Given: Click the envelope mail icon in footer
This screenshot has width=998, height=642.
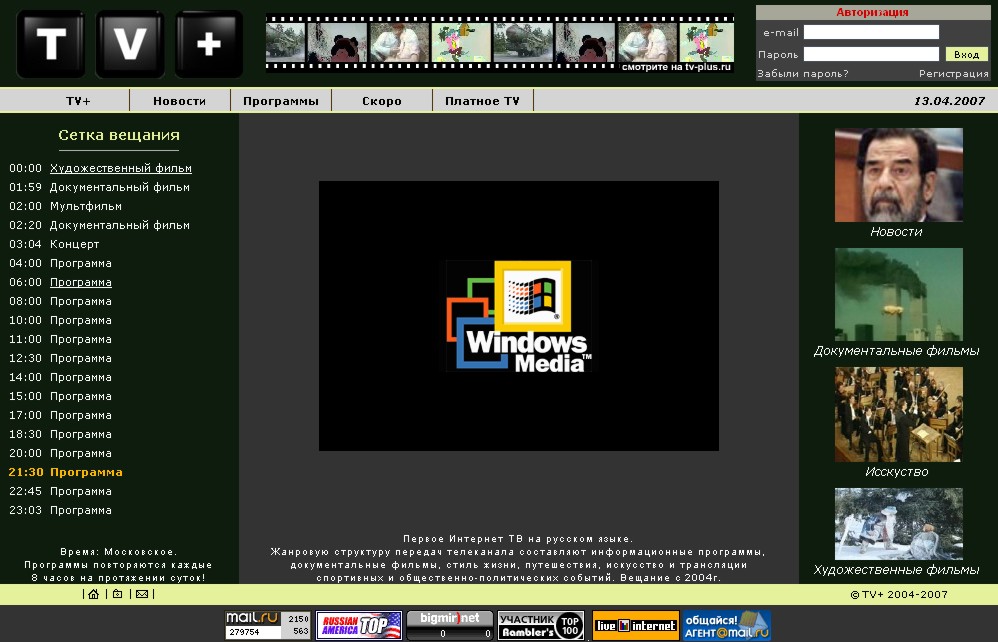Looking at the screenshot, I should pyautogui.click(x=142, y=594).
